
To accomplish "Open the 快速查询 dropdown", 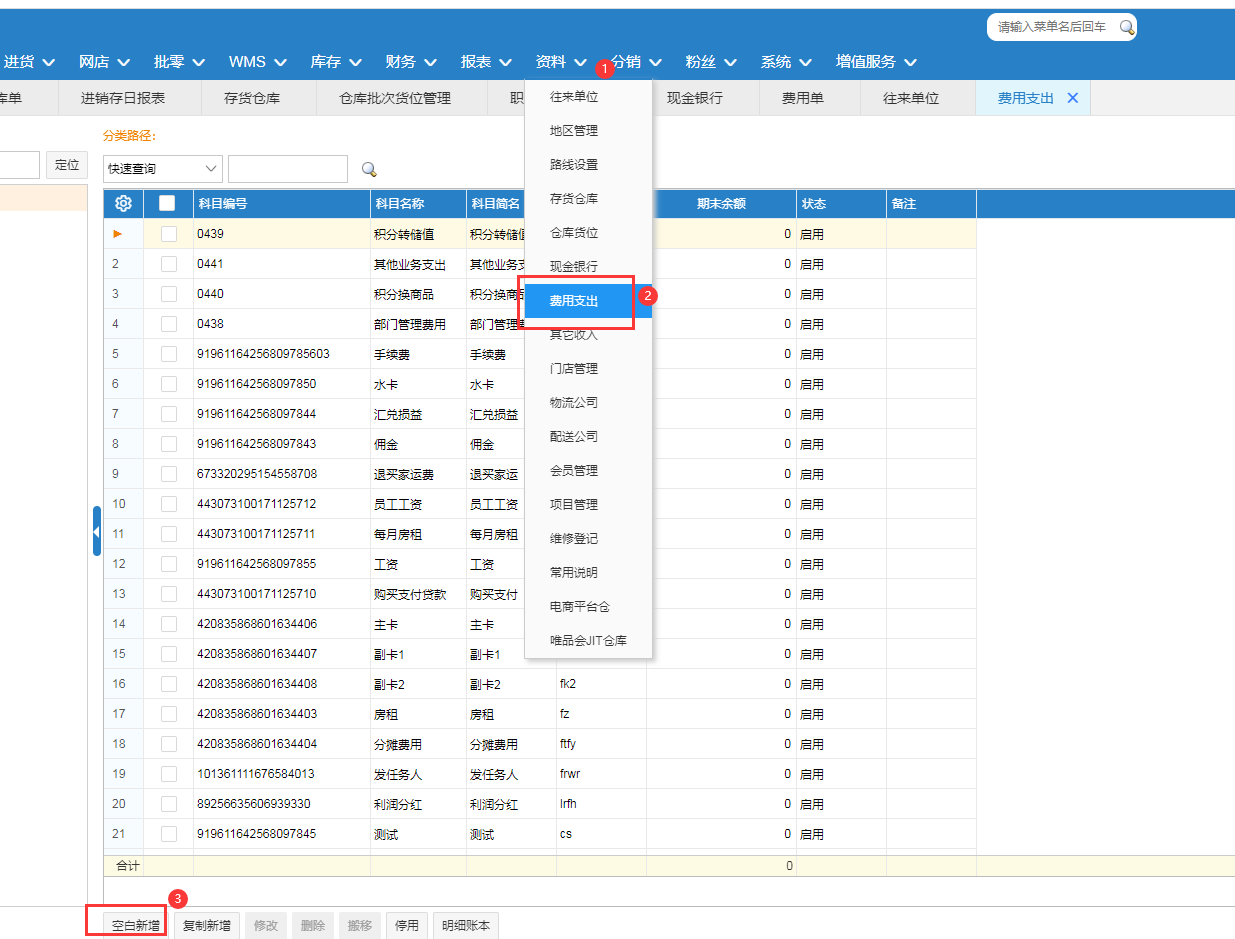I will point(162,169).
